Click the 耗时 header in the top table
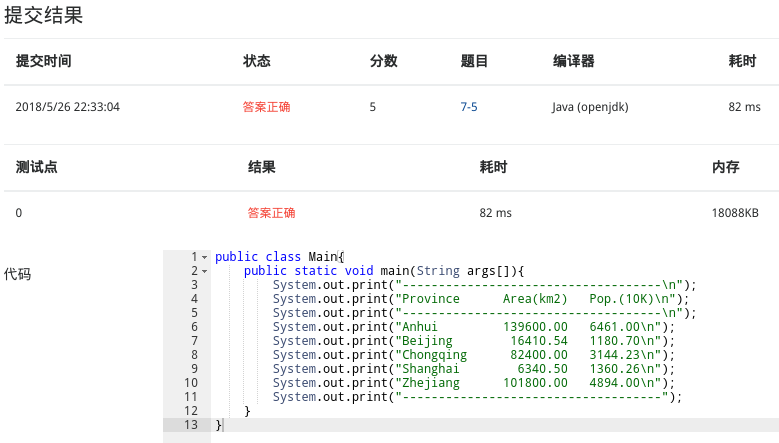This screenshot has width=779, height=443. point(742,61)
